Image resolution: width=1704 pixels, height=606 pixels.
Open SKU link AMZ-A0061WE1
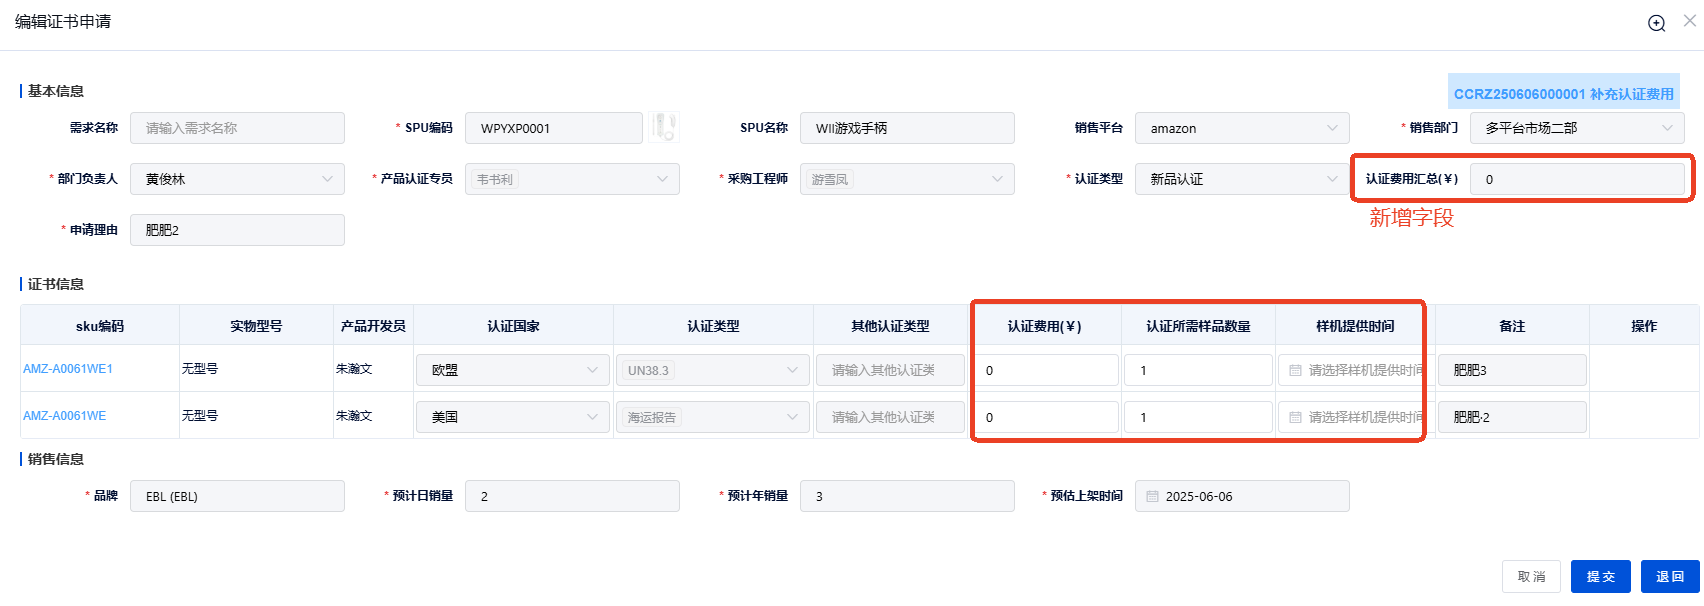(68, 369)
